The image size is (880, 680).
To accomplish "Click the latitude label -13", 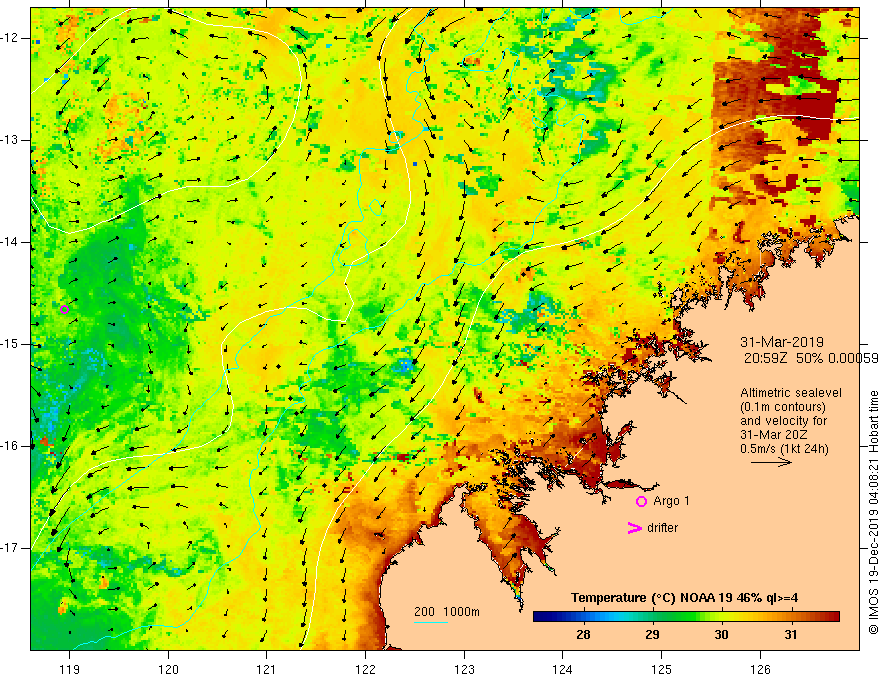I will coord(10,140).
